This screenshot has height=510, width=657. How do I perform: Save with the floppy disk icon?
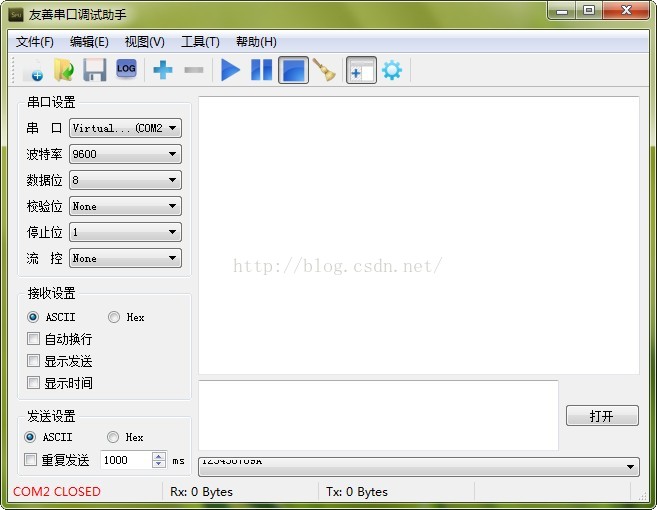click(95, 70)
